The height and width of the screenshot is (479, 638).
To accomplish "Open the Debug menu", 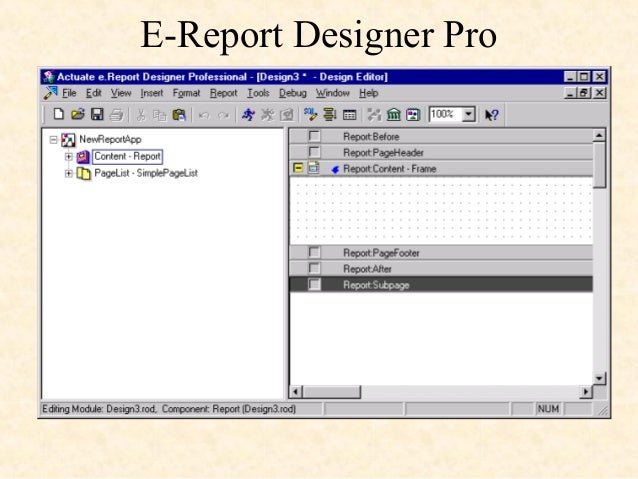I will (293, 93).
